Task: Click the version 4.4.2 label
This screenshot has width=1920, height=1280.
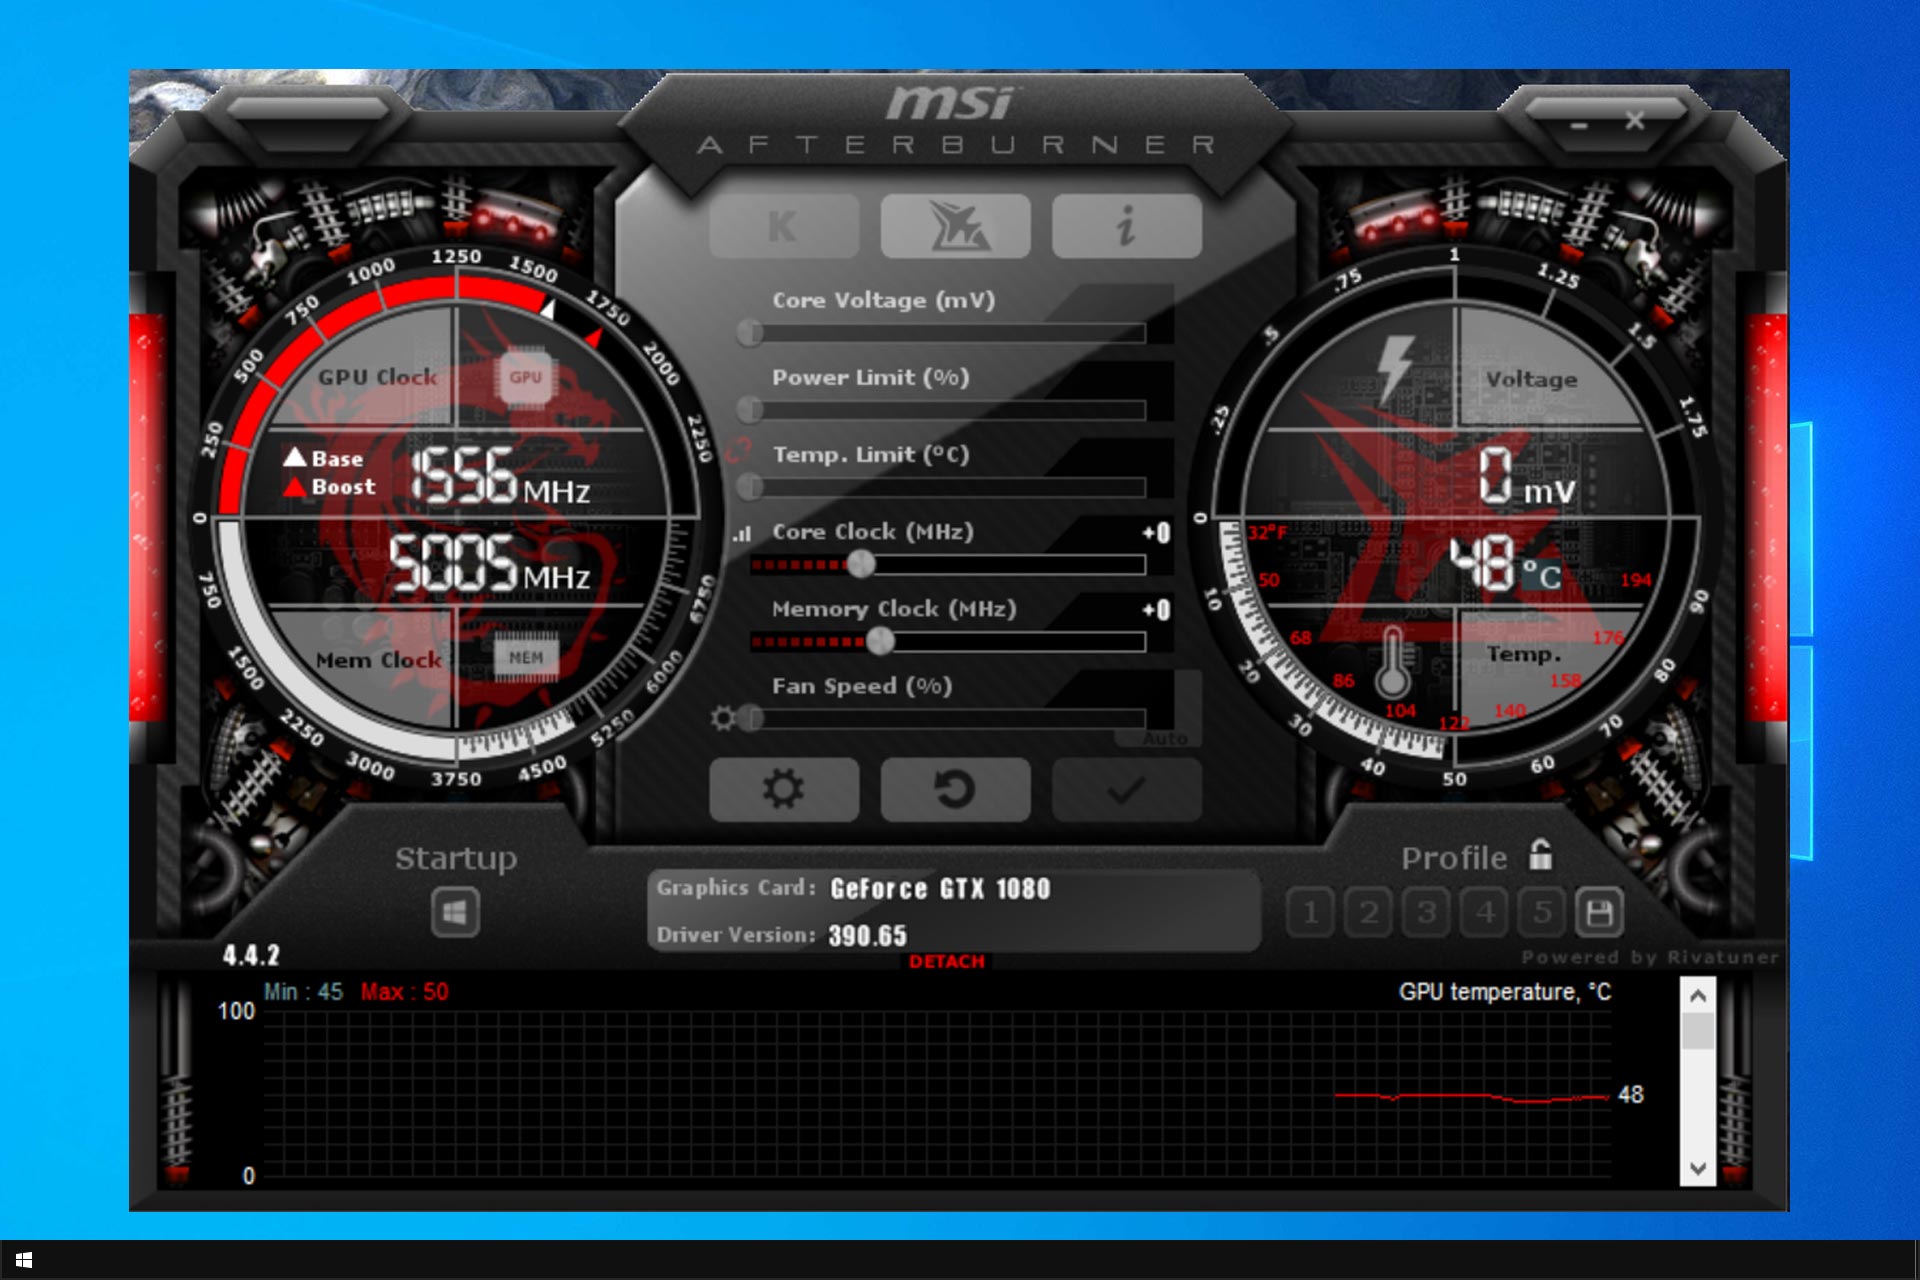Action: point(251,955)
